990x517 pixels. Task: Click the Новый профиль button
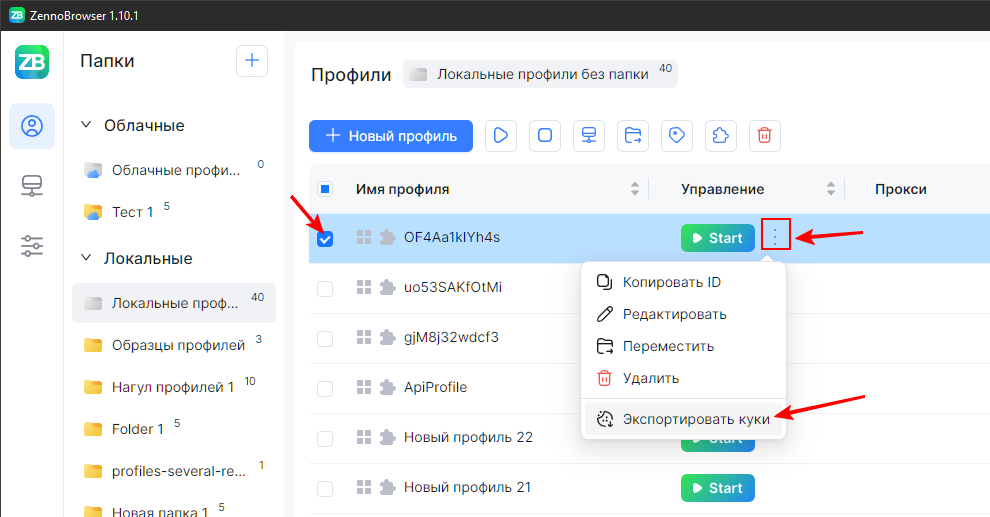(x=391, y=136)
